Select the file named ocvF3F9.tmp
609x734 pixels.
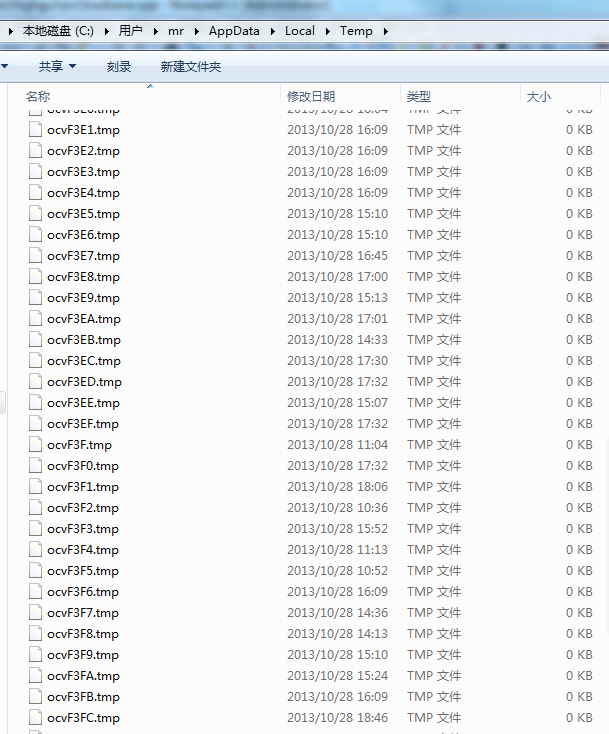tap(82, 655)
